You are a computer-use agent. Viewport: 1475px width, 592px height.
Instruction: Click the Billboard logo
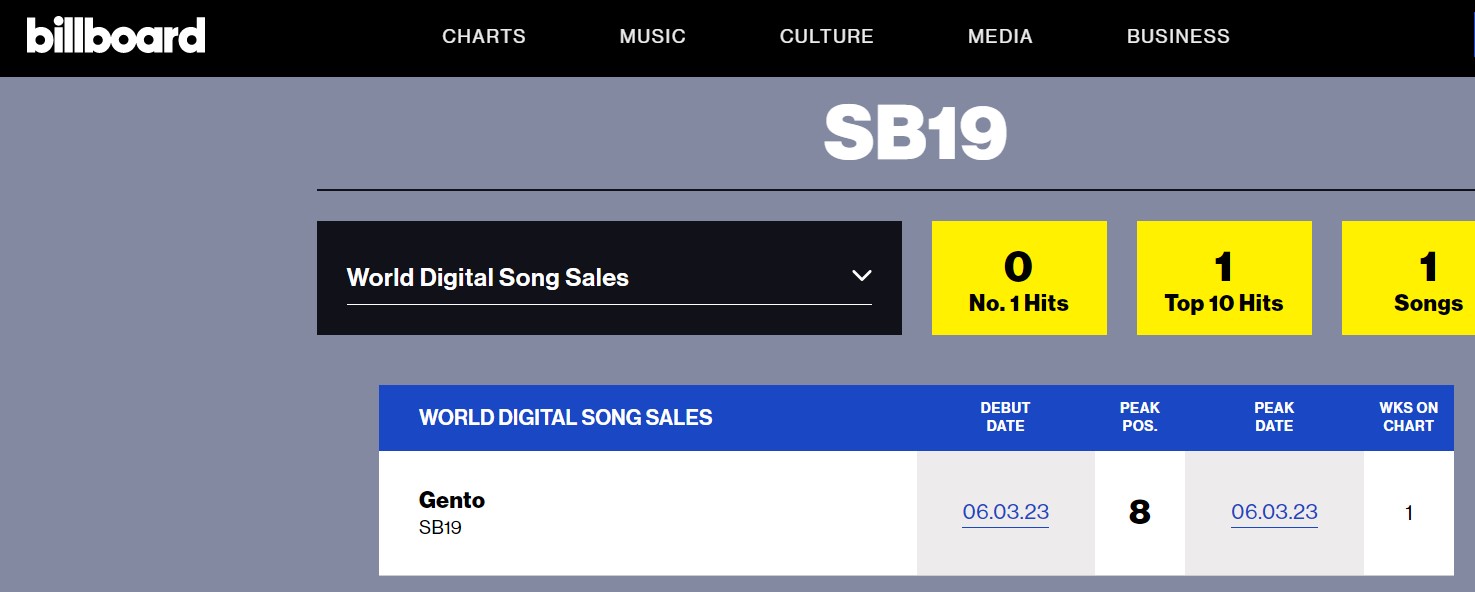pyautogui.click(x=116, y=36)
